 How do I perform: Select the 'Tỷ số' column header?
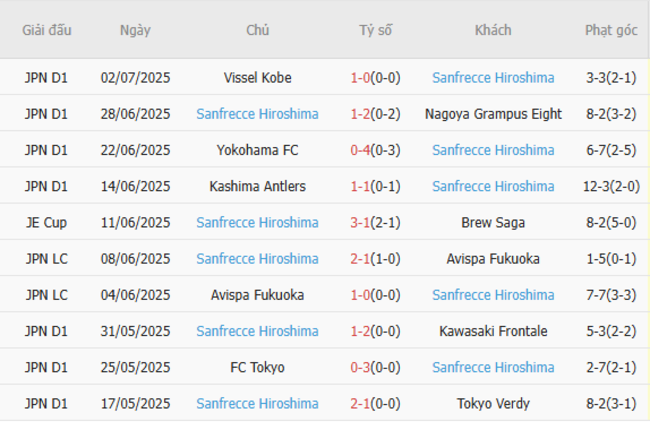click(x=375, y=30)
